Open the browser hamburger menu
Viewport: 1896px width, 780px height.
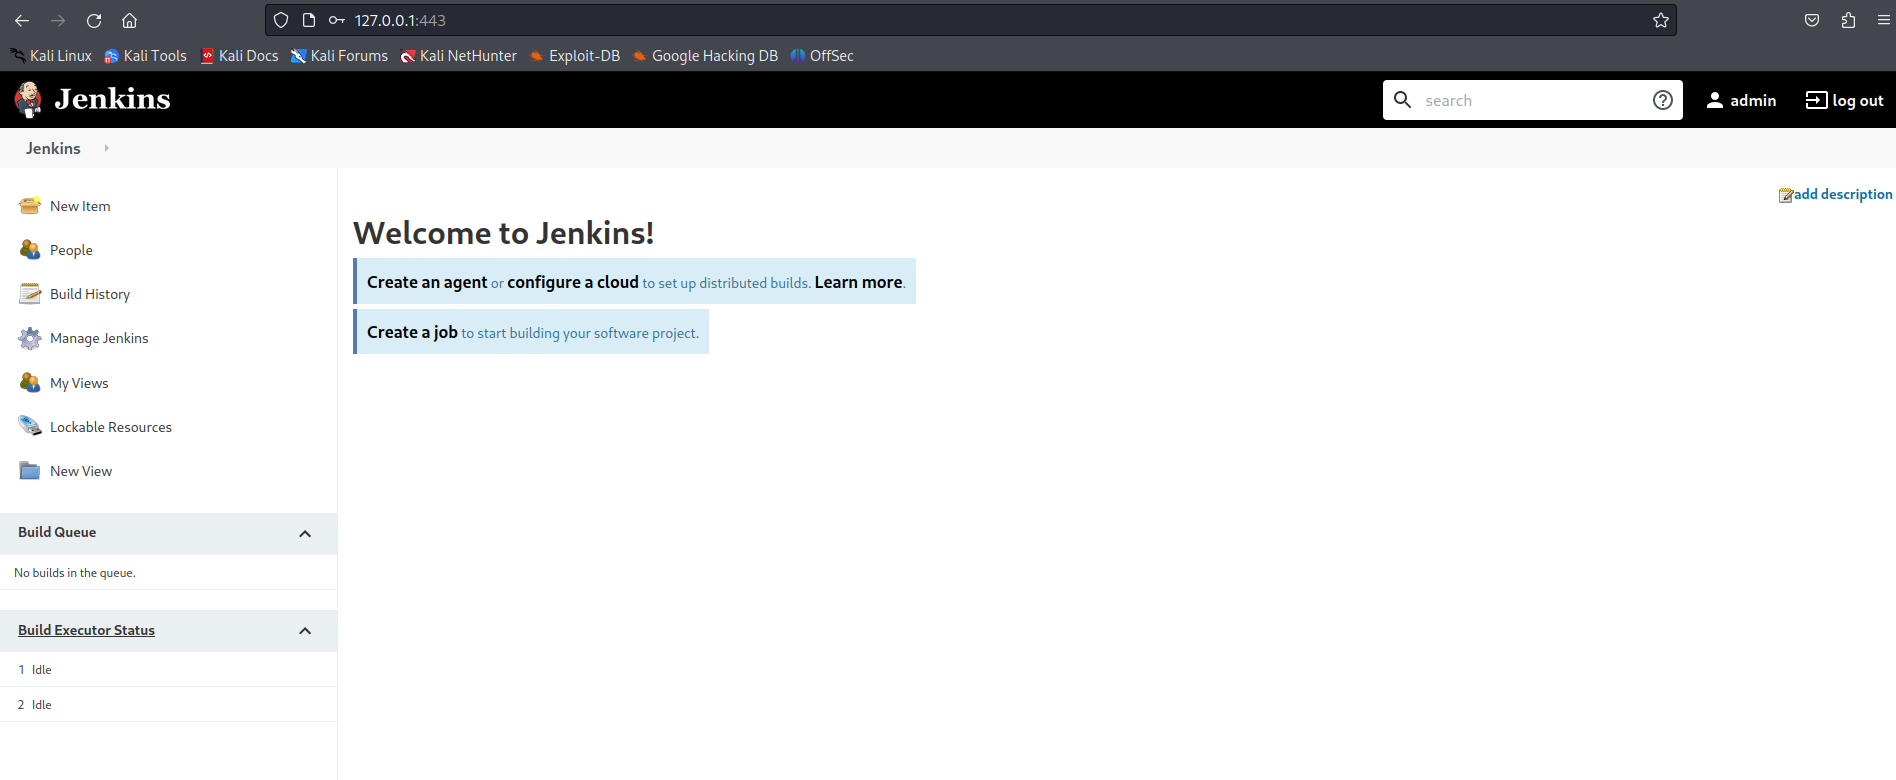point(1884,20)
